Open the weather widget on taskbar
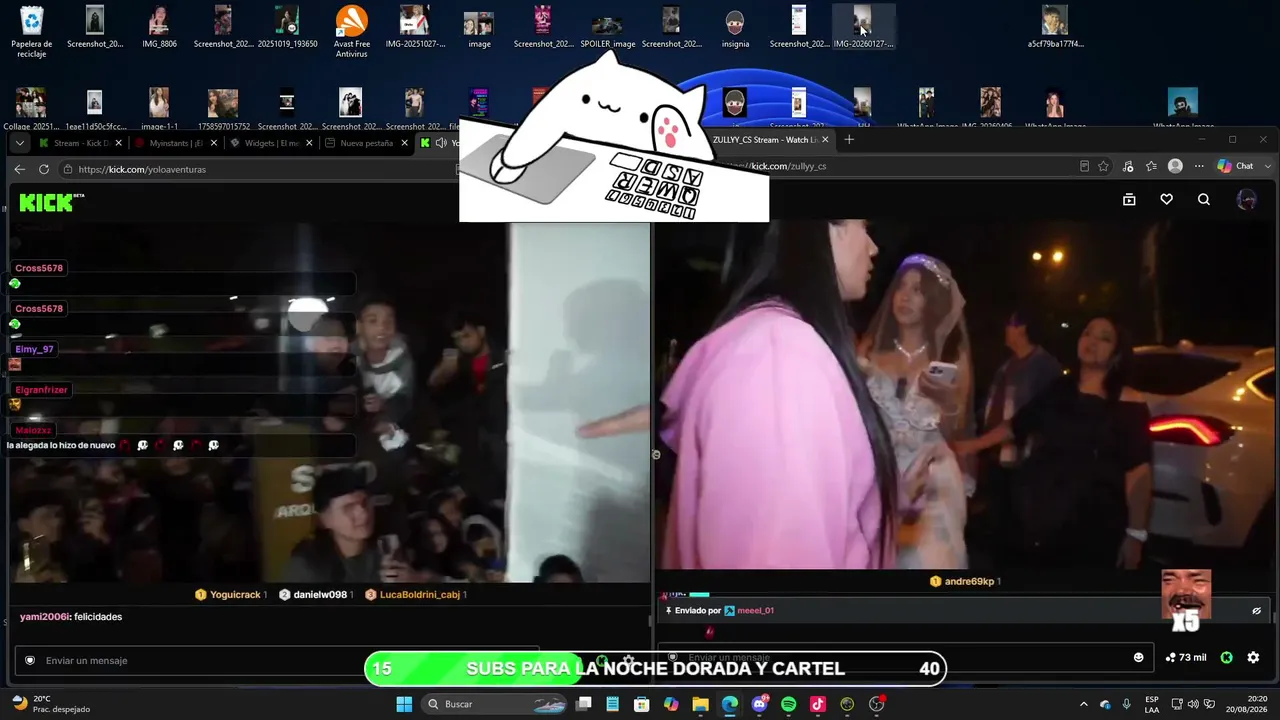 (x=50, y=704)
